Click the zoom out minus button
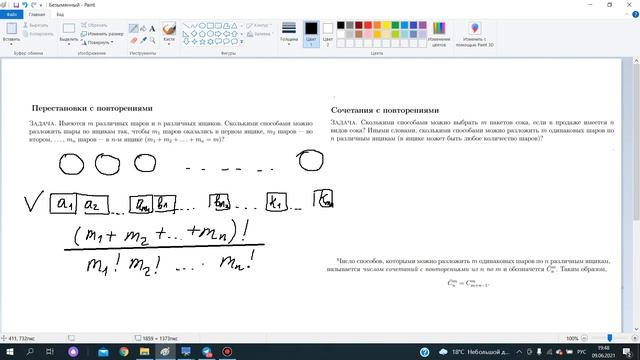Screen dimensions: 640x360 click(584, 338)
